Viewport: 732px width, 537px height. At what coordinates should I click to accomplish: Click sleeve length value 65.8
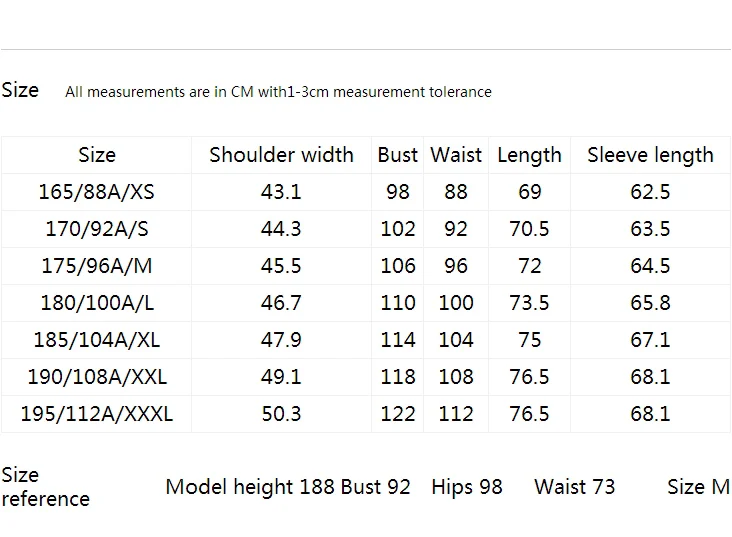click(650, 303)
